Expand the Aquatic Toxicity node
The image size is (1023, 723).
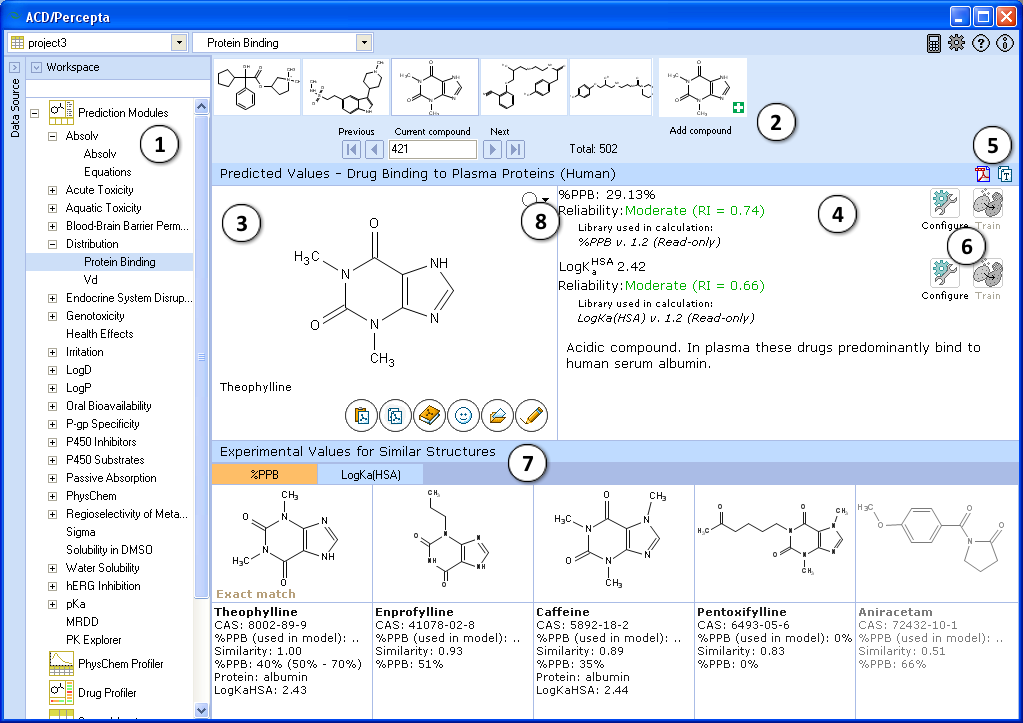[x=52, y=208]
